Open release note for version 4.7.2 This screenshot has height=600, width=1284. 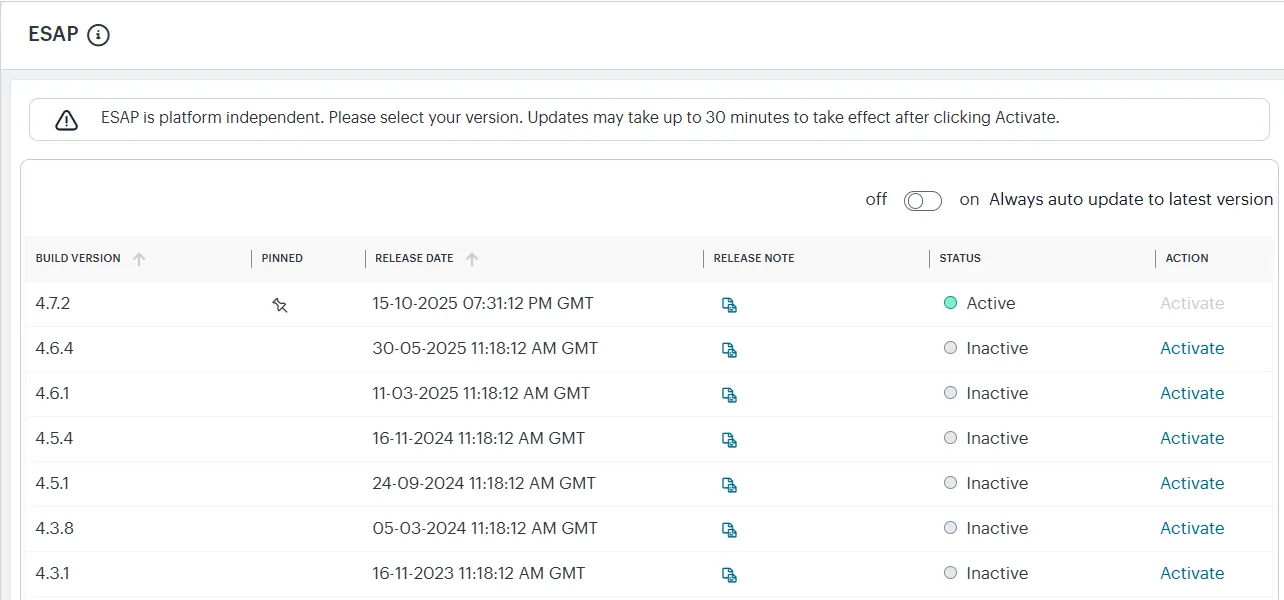[x=730, y=305]
